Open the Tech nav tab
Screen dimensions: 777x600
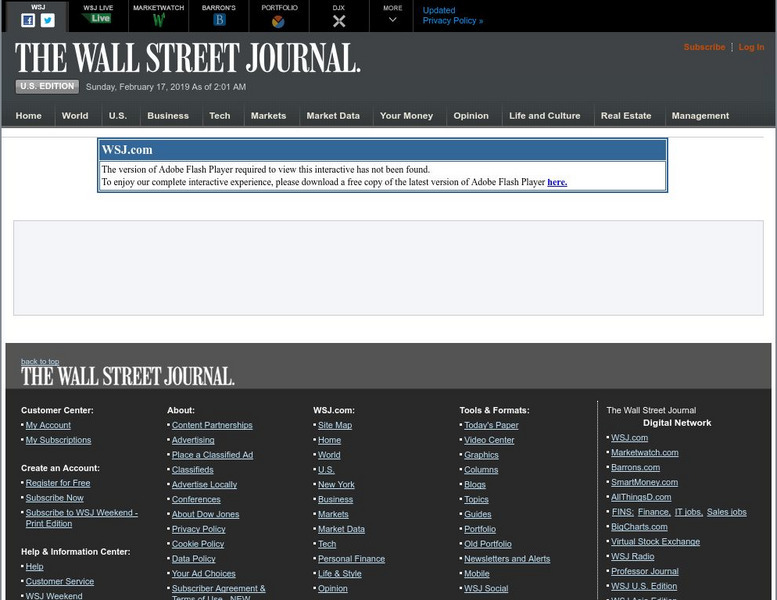tap(220, 115)
